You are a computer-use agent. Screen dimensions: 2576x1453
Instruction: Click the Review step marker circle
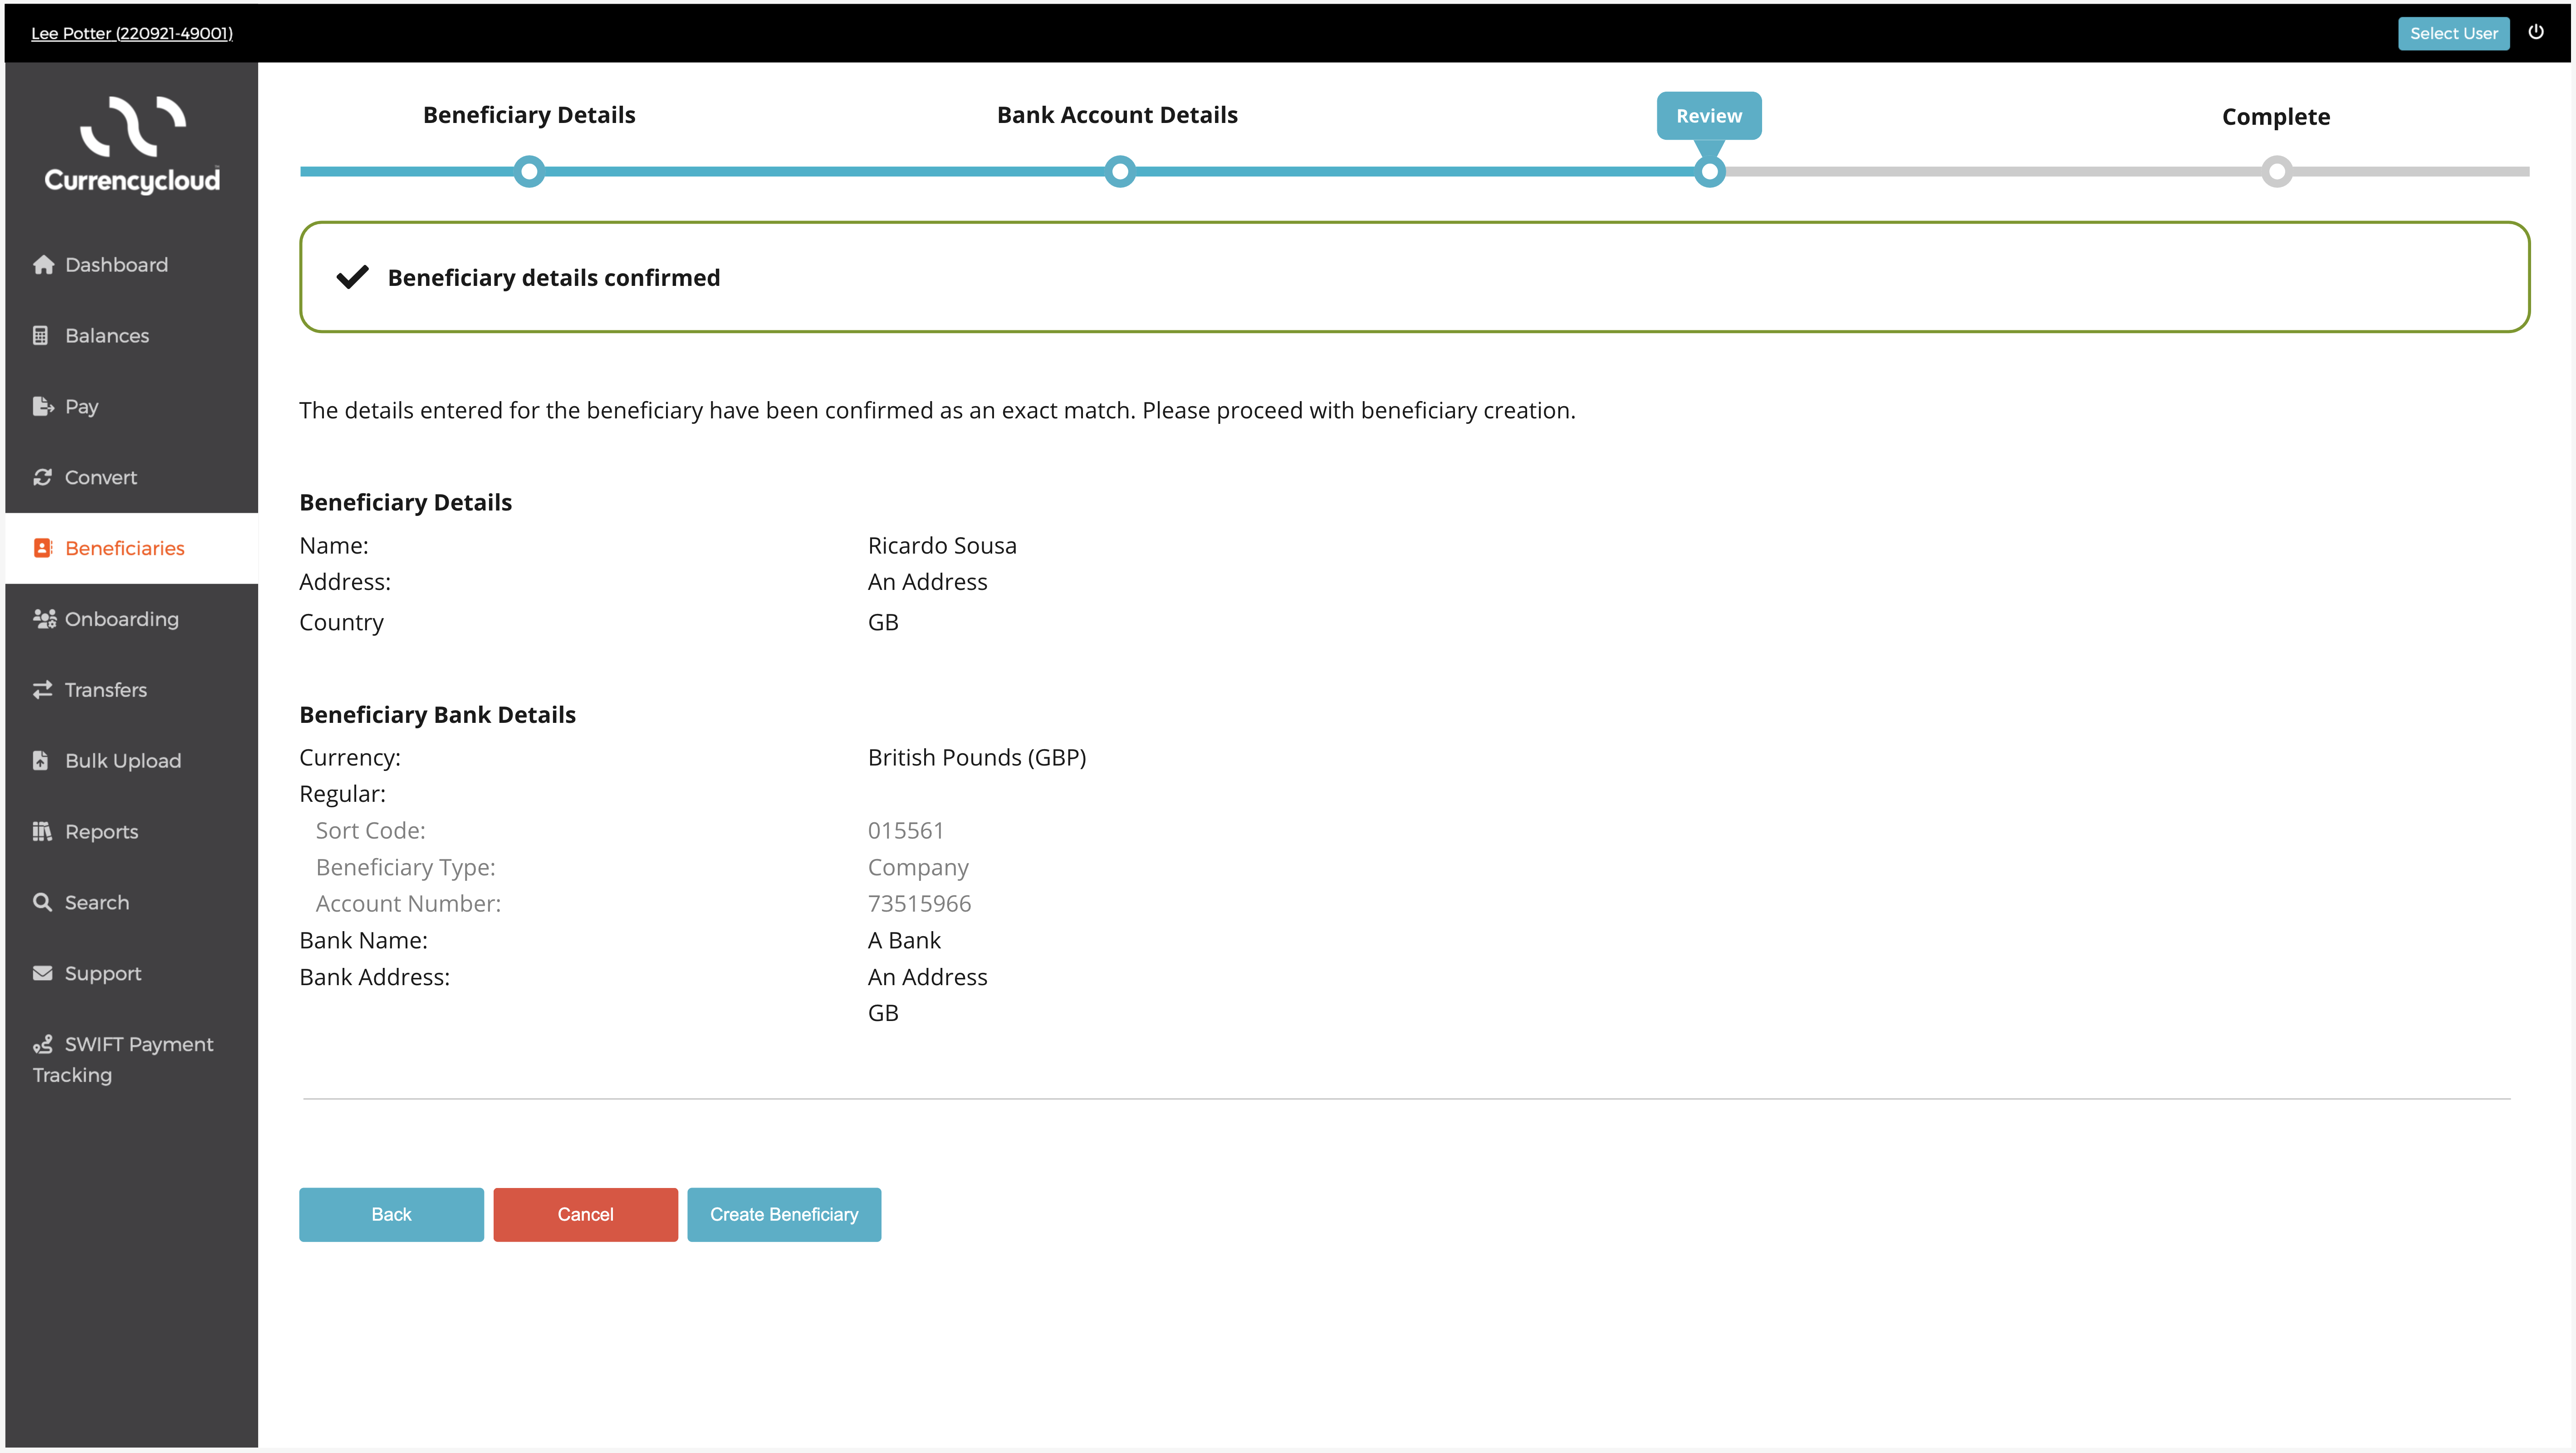pos(1710,171)
